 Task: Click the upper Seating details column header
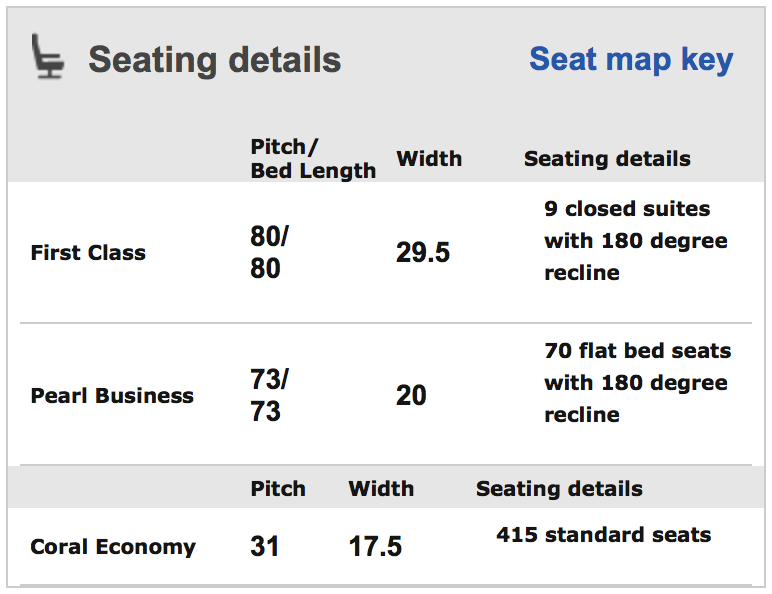(607, 159)
